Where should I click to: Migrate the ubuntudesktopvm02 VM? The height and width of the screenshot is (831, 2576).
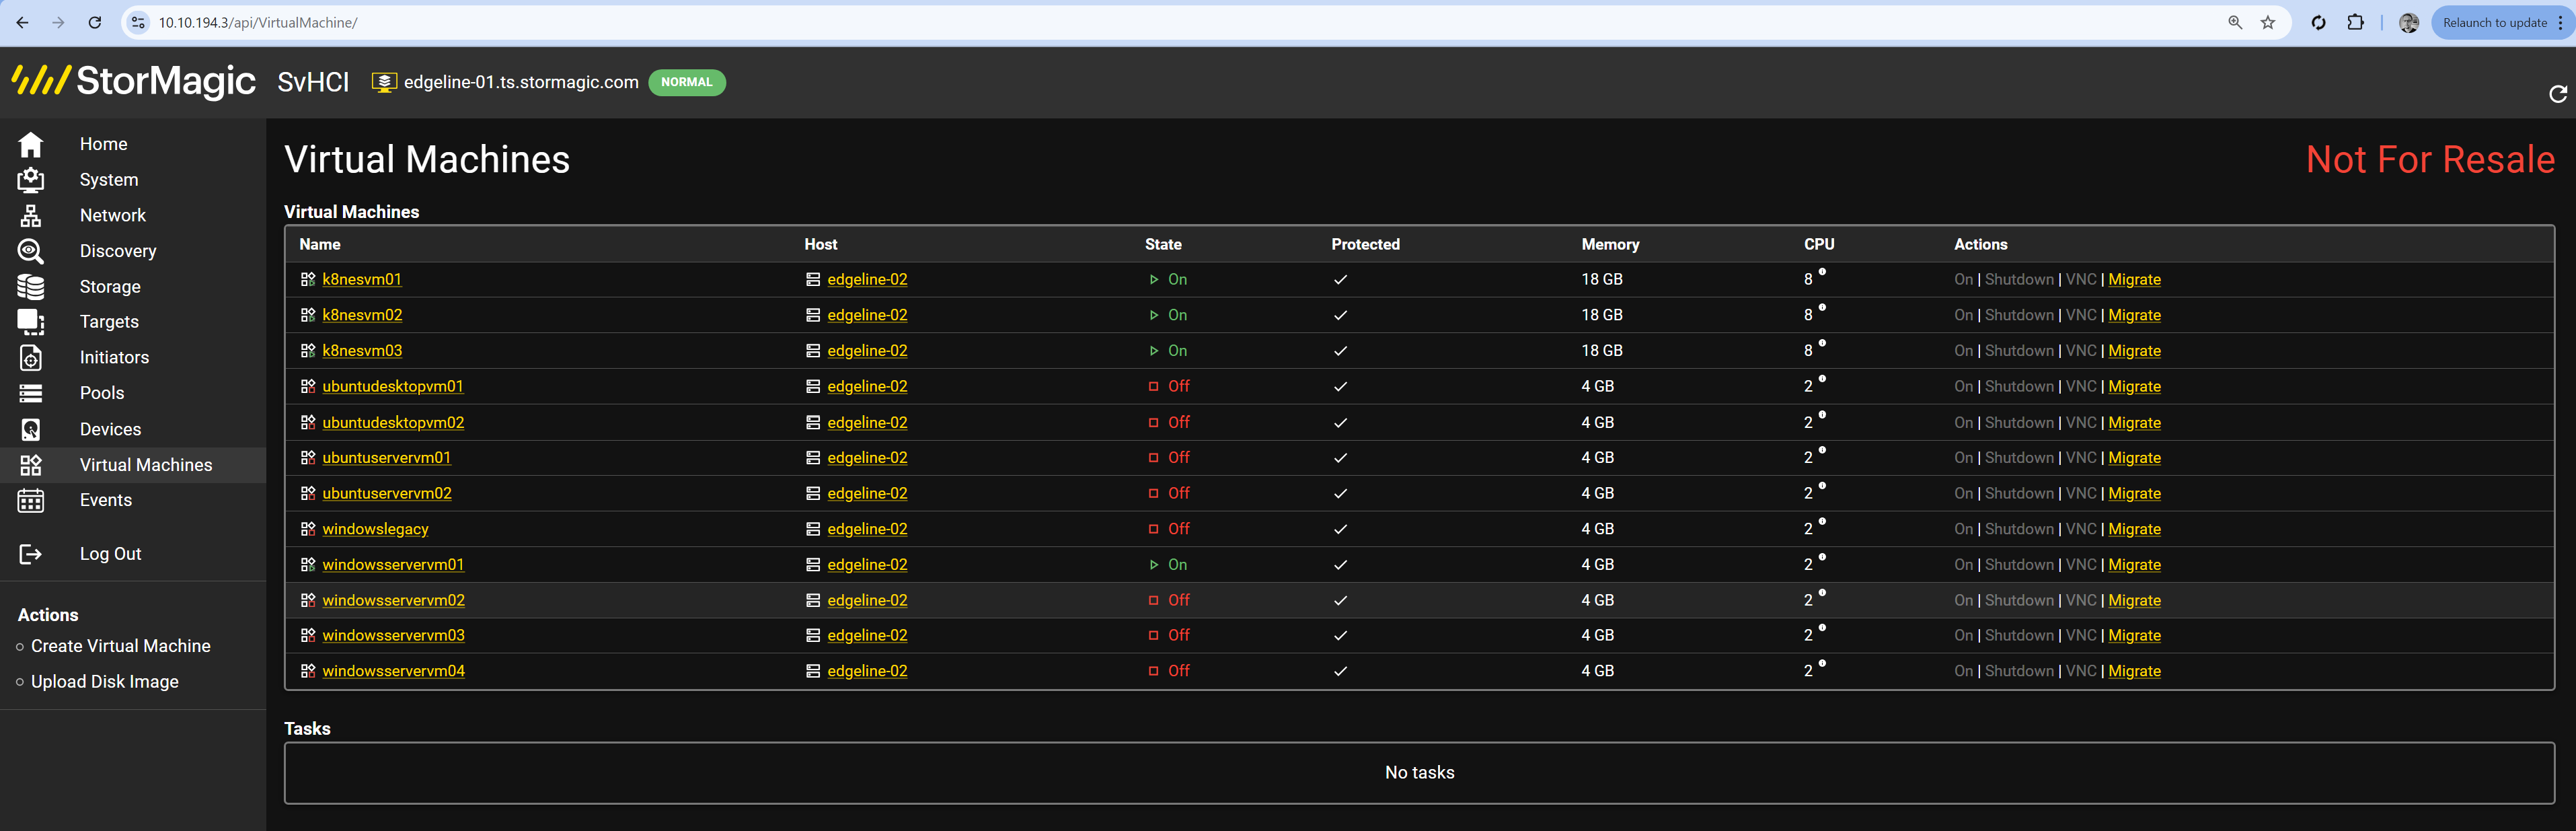[x=2135, y=422]
